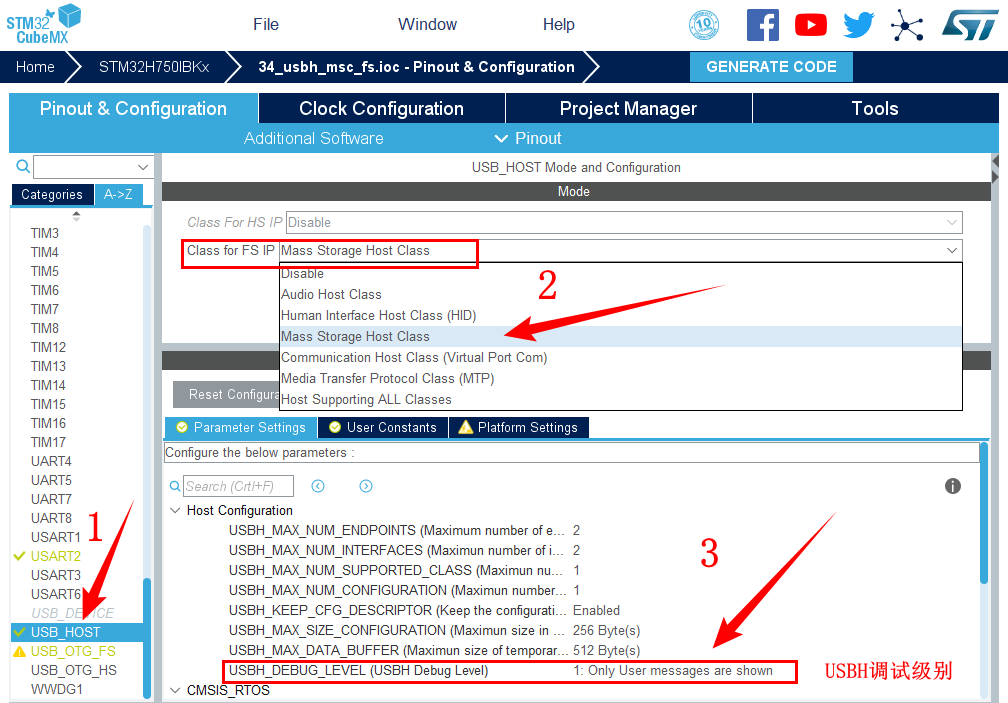The width and height of the screenshot is (1008, 703).
Task: Click the GENERATE CODE button
Action: click(x=771, y=67)
